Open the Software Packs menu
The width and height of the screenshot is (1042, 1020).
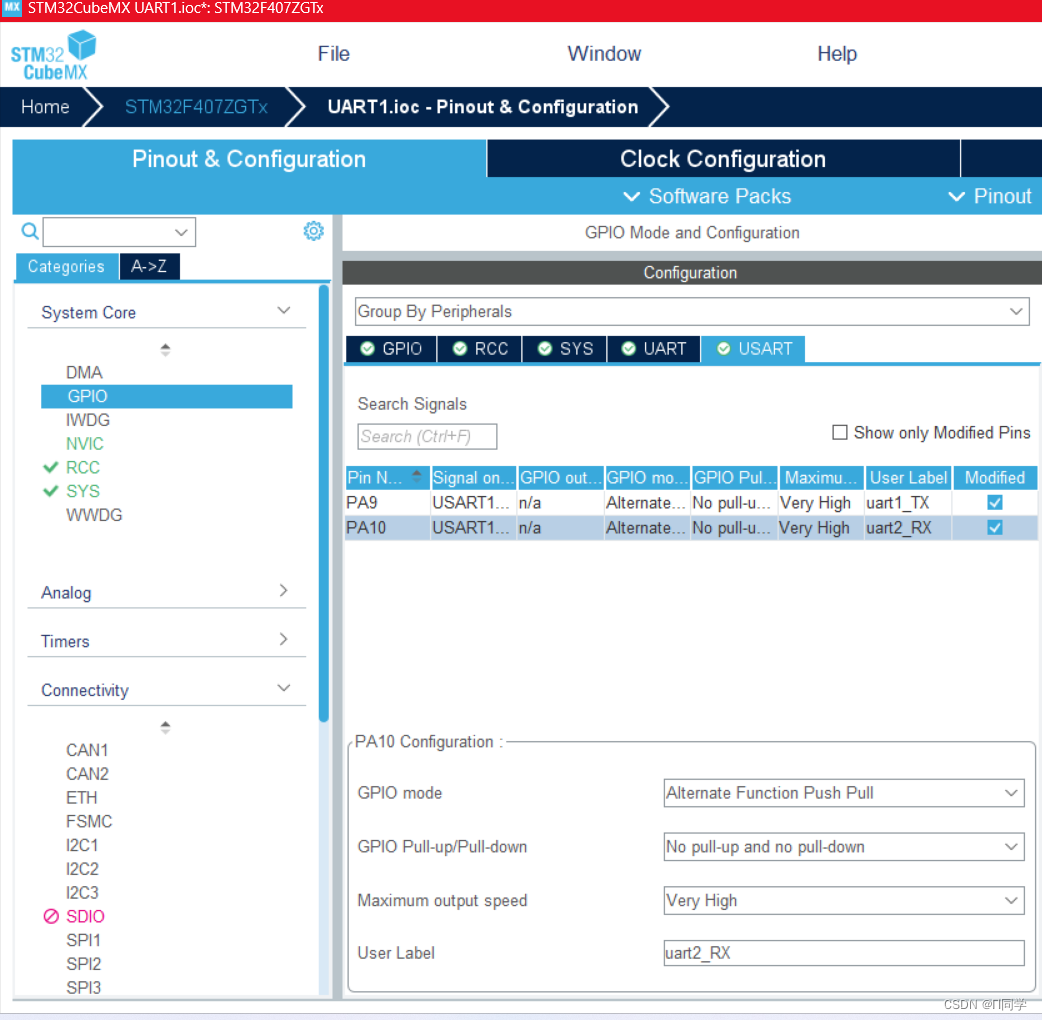(x=707, y=196)
